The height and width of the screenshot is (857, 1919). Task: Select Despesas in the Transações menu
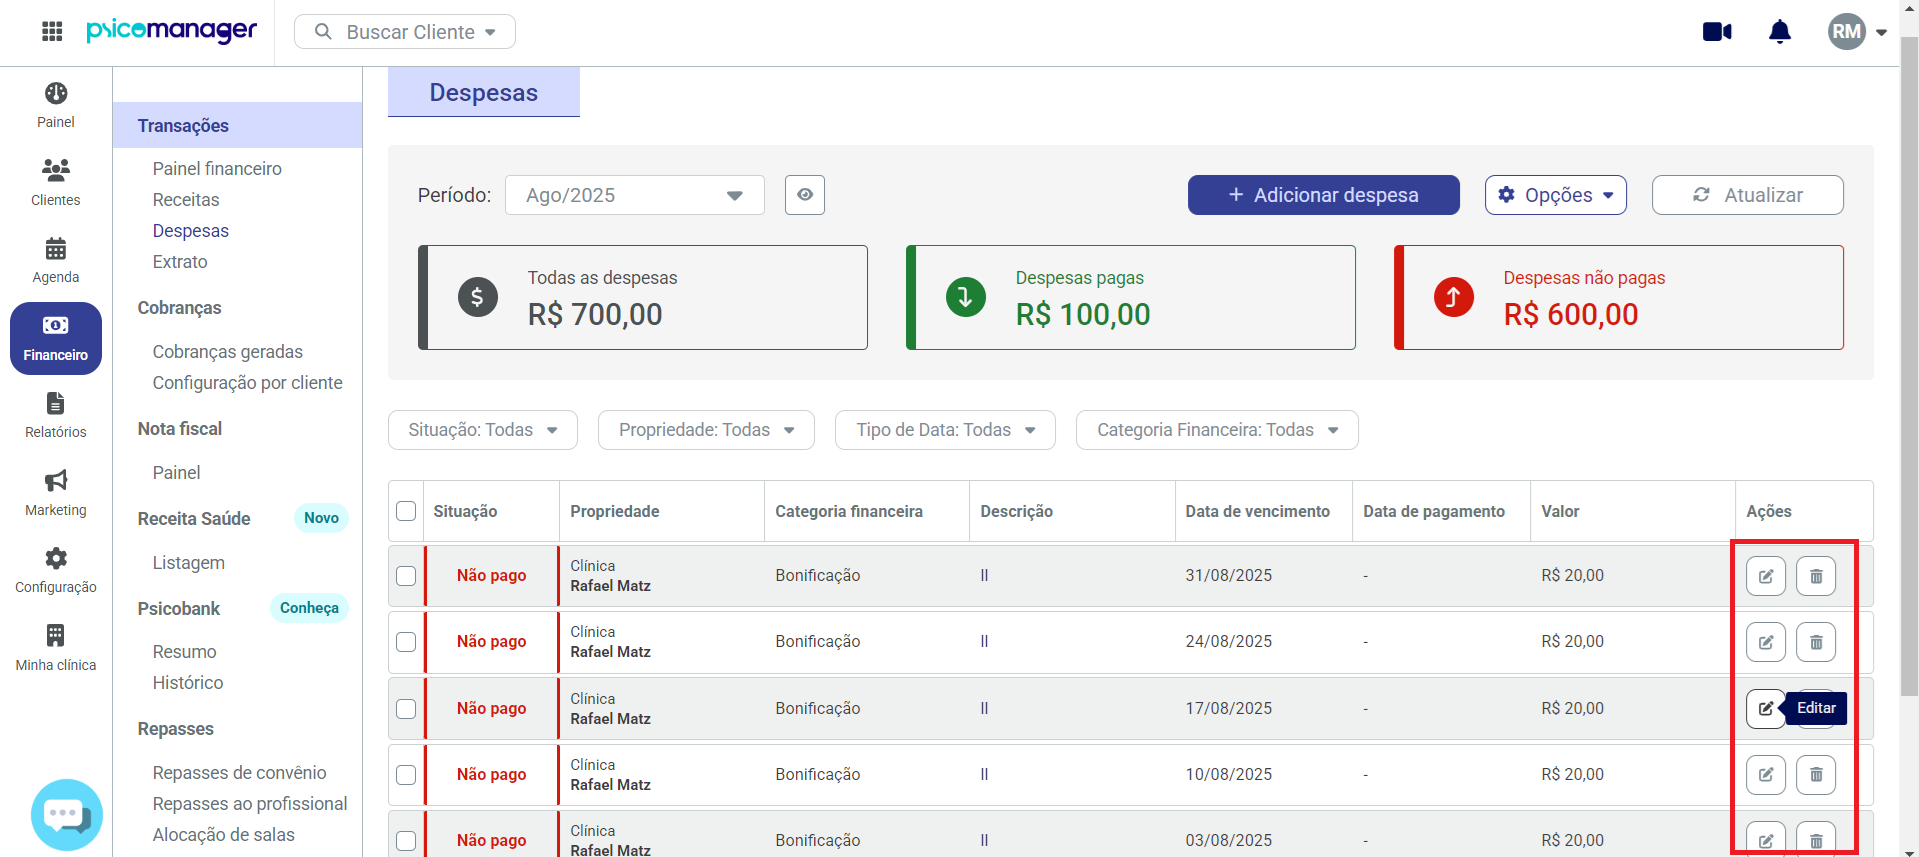[x=191, y=231]
